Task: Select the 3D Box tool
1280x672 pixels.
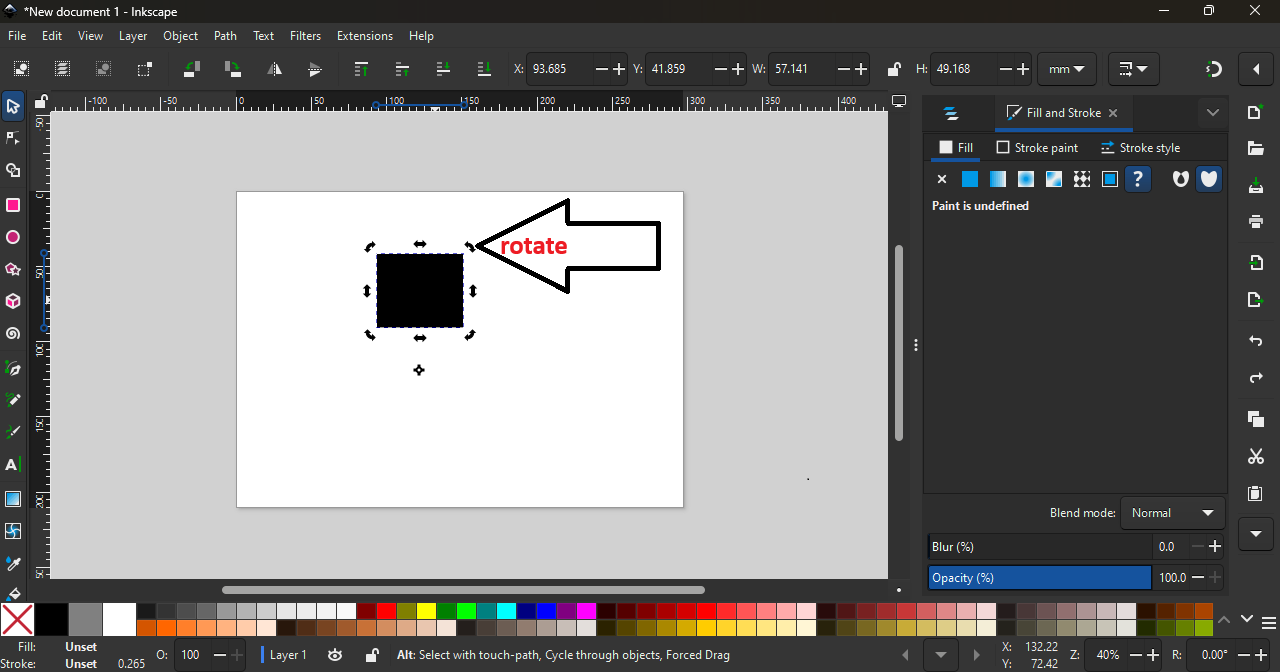Action: point(13,302)
